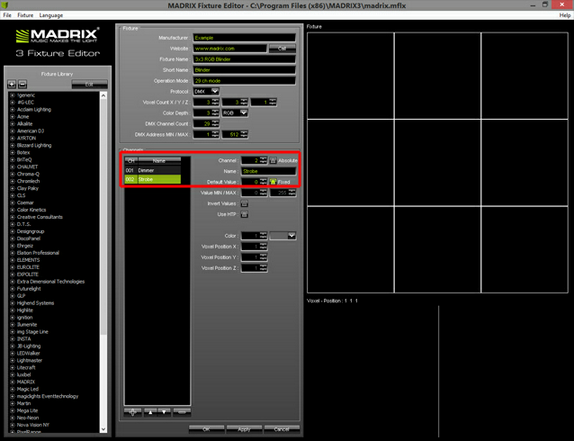Toggle the Absolute channel option
574x441 pixels.
[273, 160]
